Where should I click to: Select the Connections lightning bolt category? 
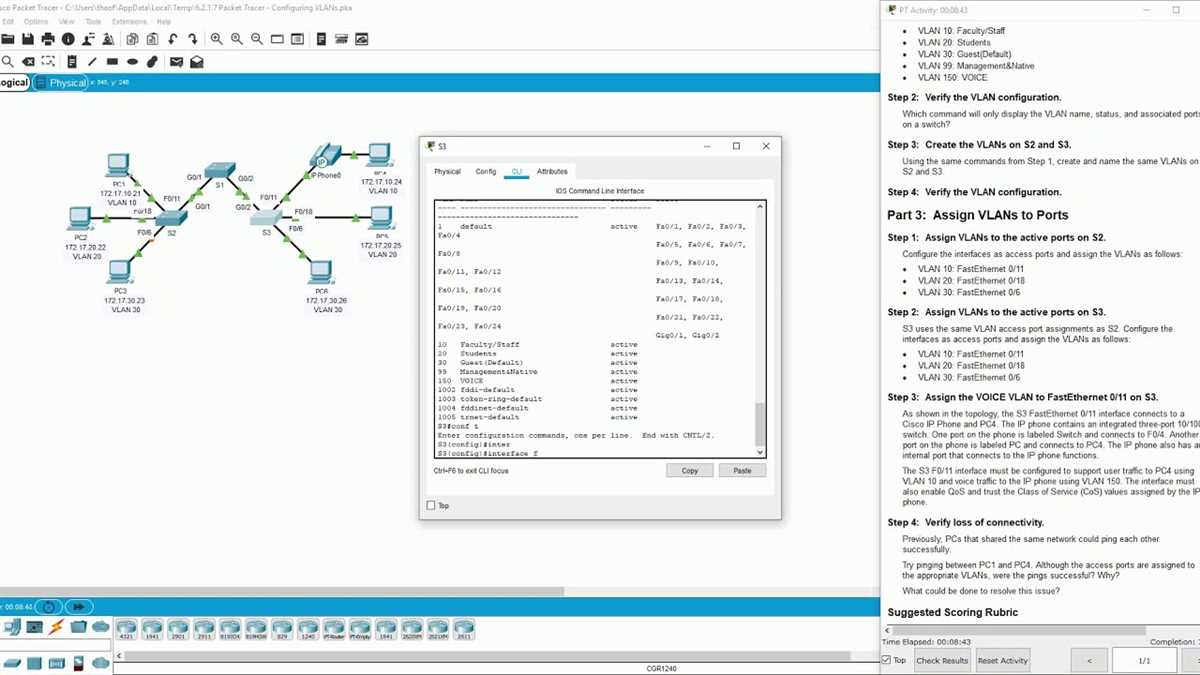pyautogui.click(x=56, y=627)
